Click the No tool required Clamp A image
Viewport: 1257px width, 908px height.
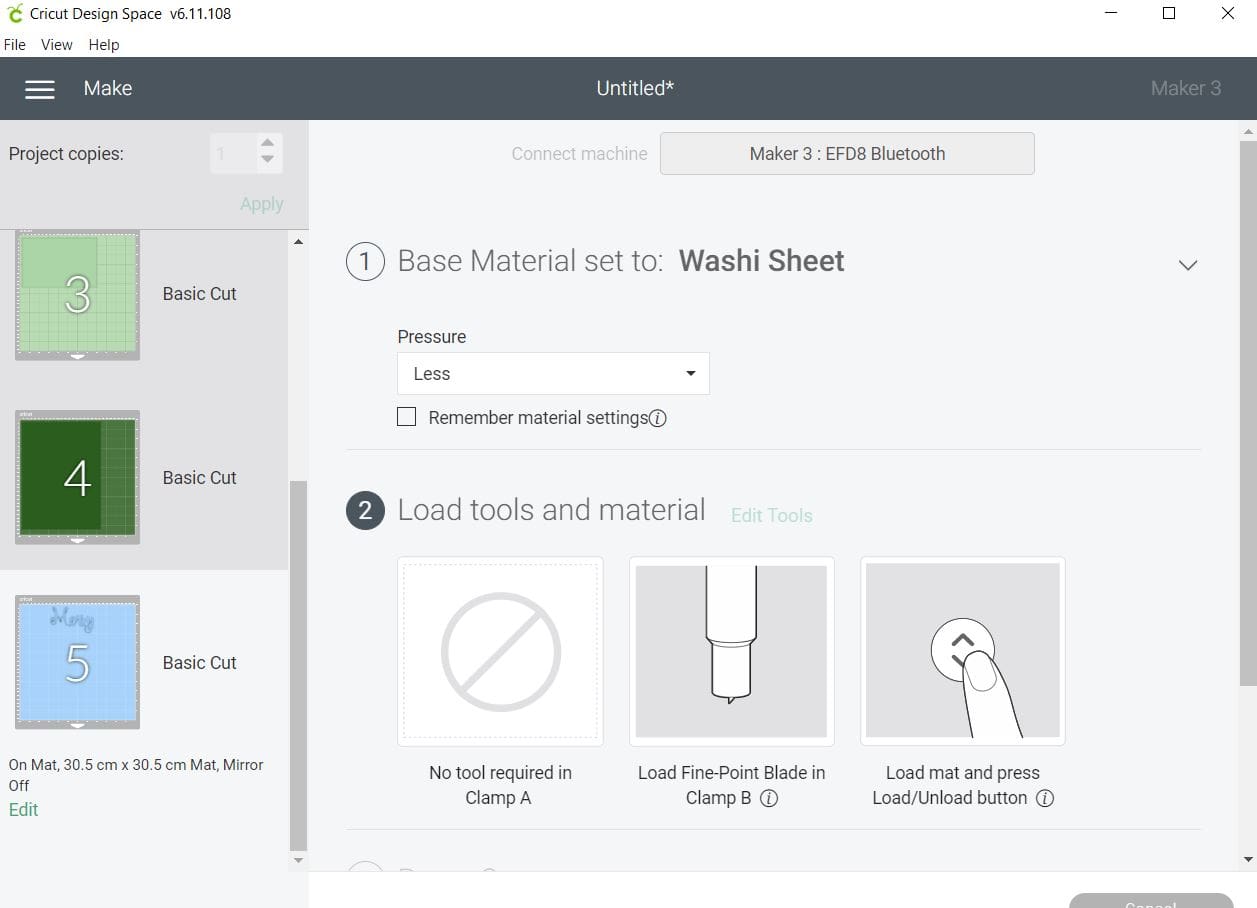coord(500,651)
